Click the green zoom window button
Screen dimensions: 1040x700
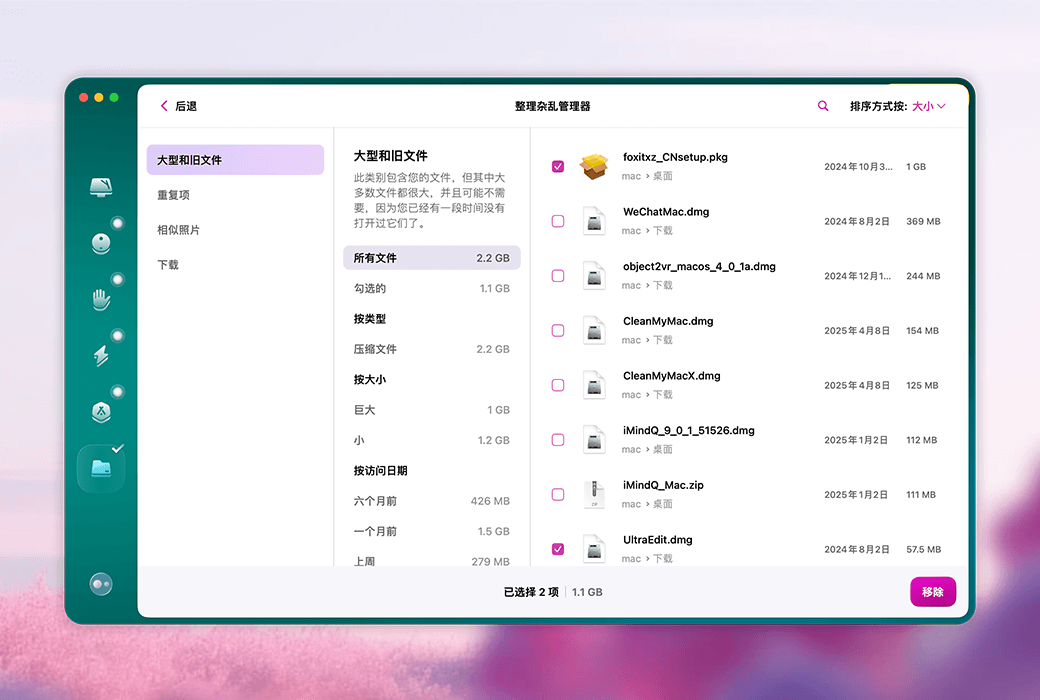(x=114, y=98)
